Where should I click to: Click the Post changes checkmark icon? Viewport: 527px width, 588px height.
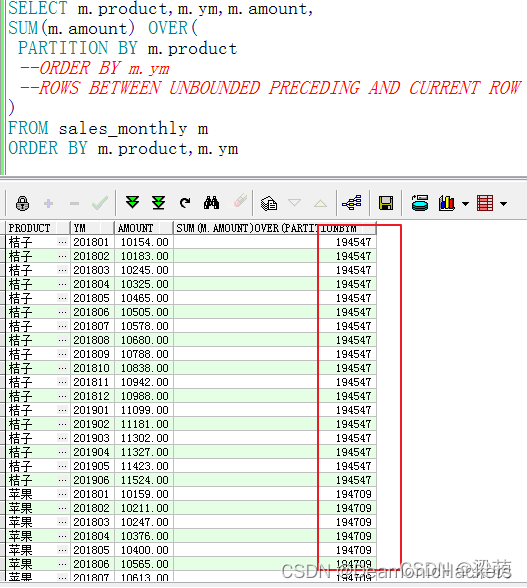(x=100, y=203)
